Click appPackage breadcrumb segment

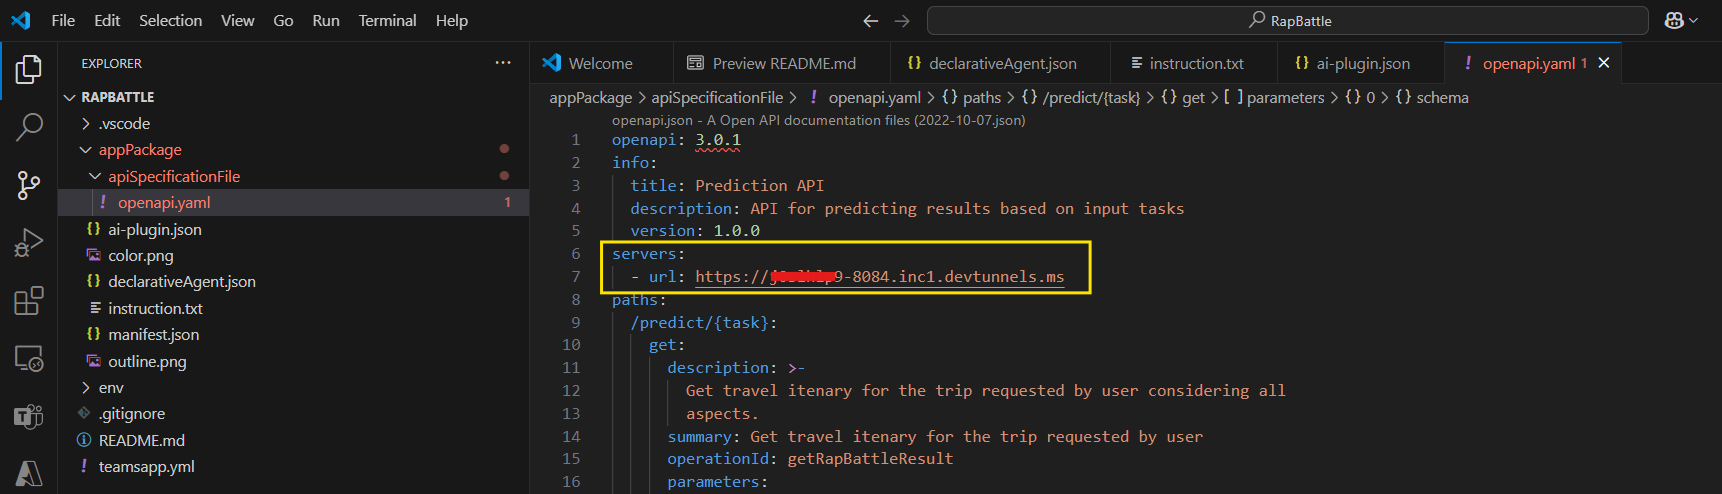[x=590, y=98]
